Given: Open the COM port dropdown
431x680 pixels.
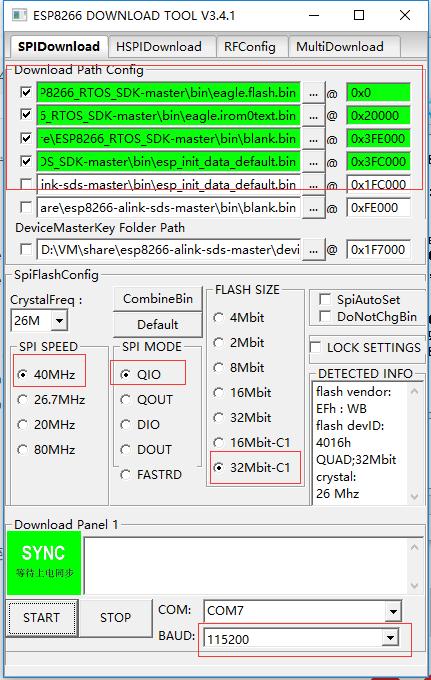Looking at the screenshot, I should pos(393,611).
